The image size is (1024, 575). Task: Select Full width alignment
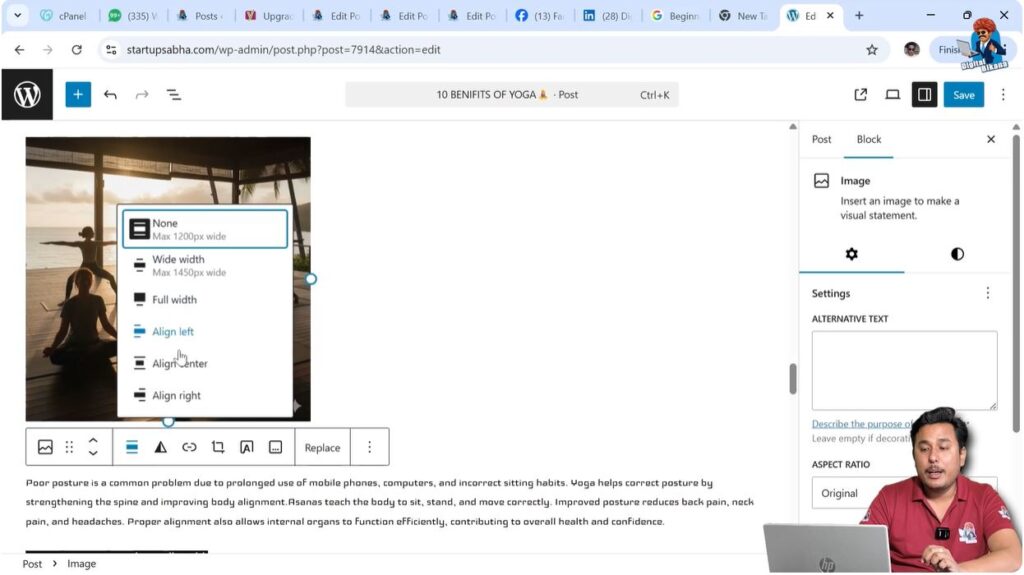[x=205, y=299]
